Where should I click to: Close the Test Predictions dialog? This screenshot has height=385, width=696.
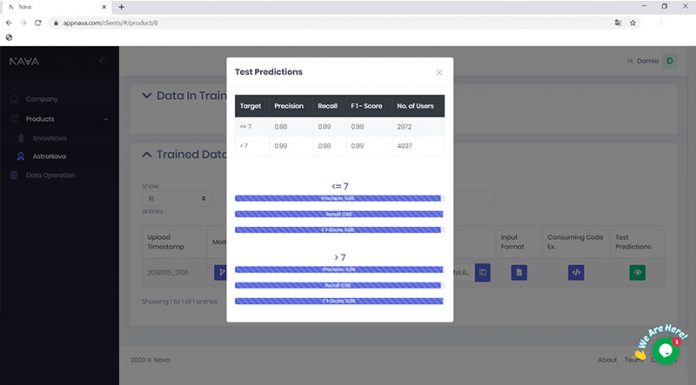click(439, 72)
